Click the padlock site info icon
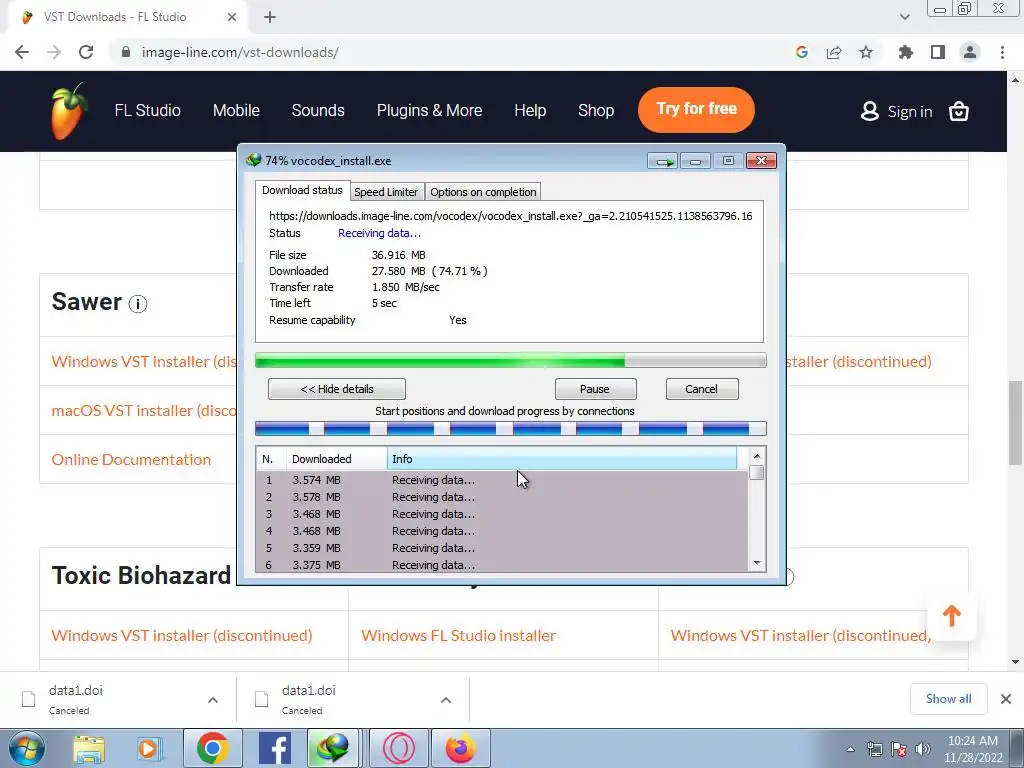 126,52
